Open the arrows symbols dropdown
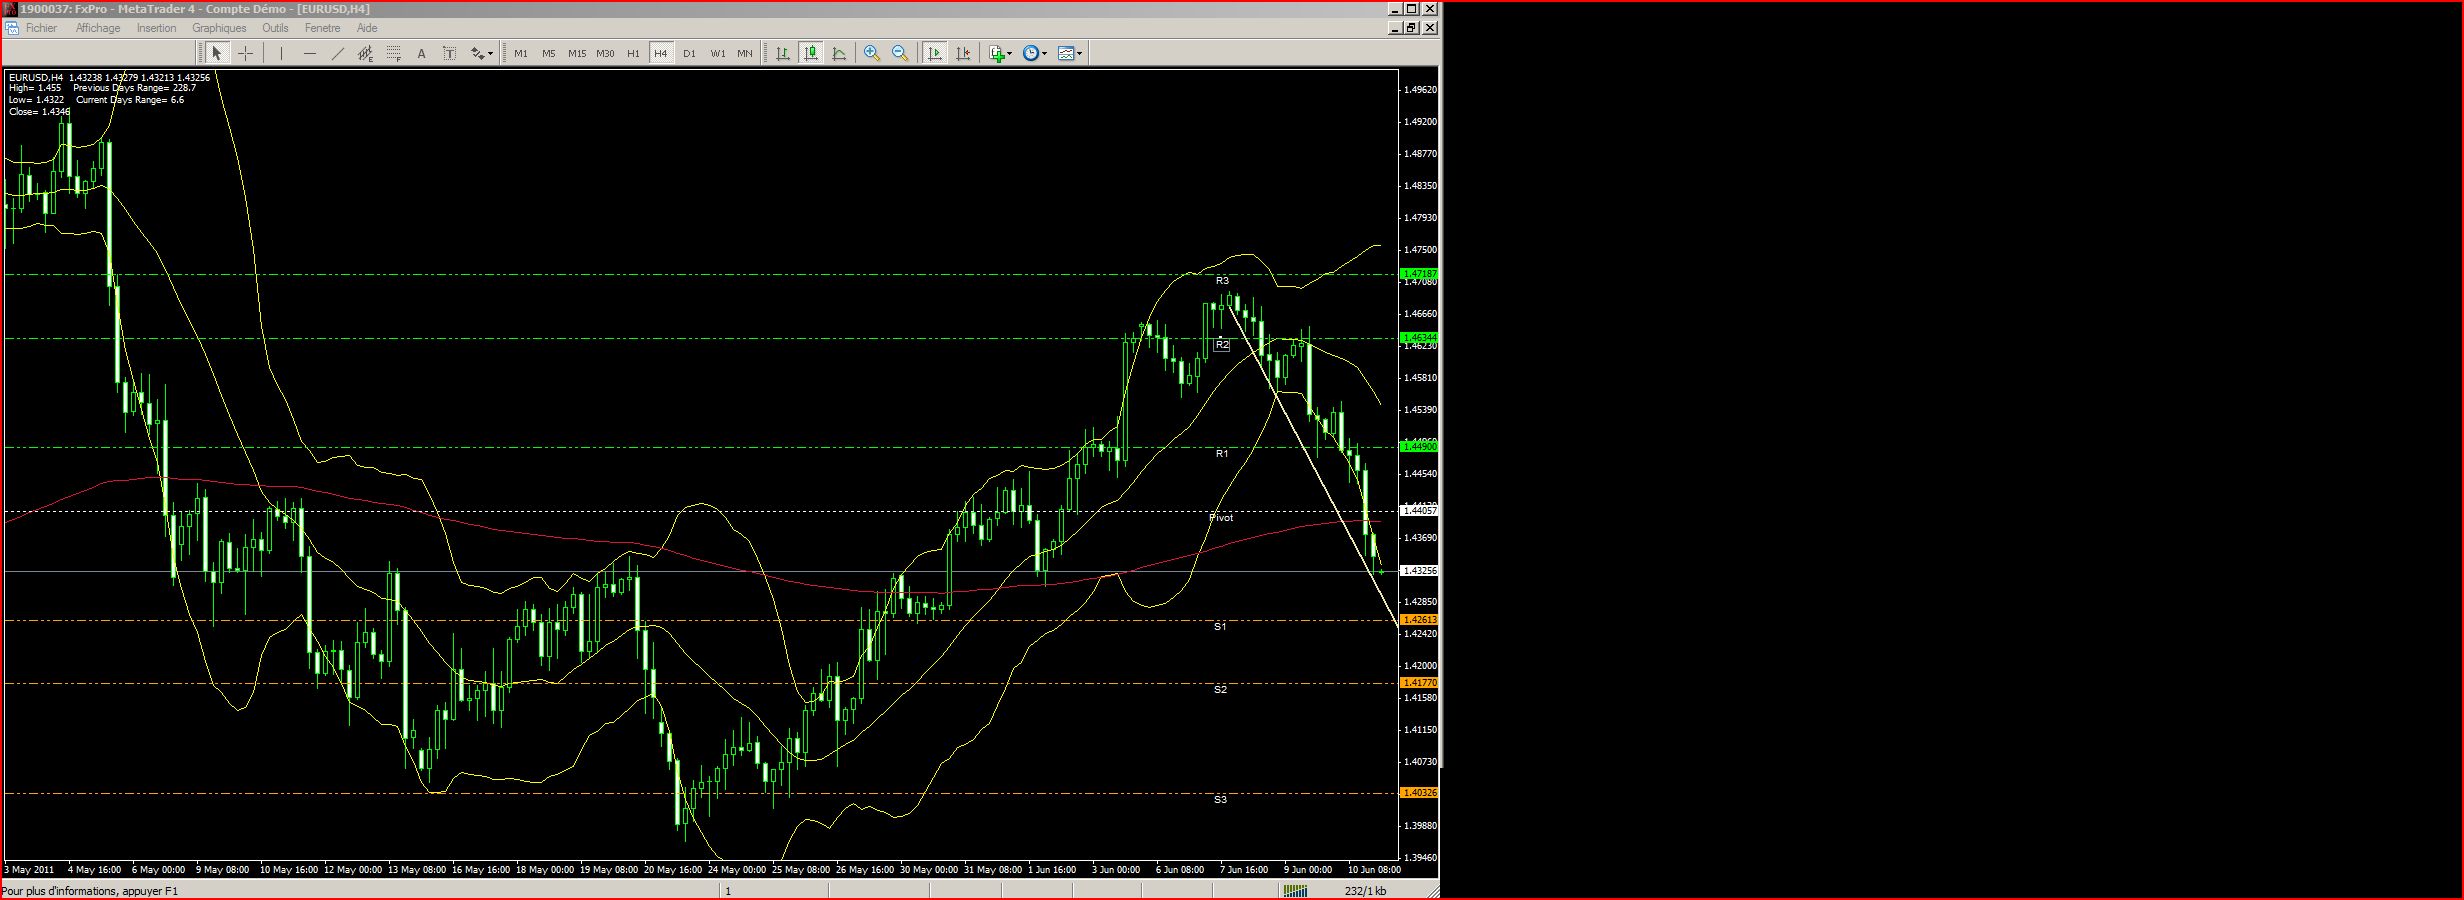The image size is (2464, 900). tap(483, 54)
